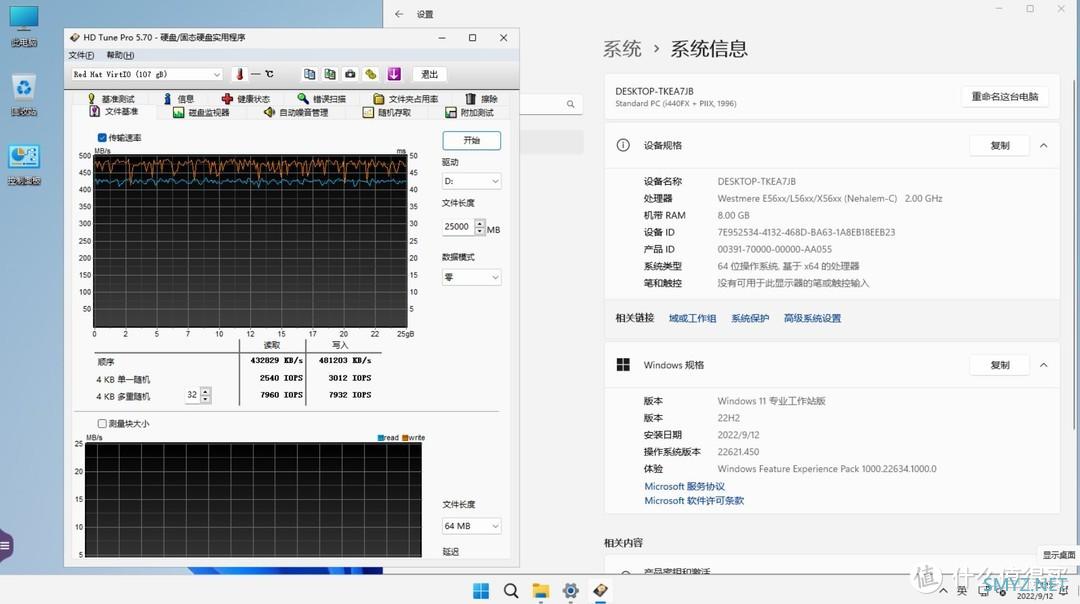This screenshot has width=1080, height=604.
Task: Collapse the Windows 规格 section chevron
Action: point(1043,365)
